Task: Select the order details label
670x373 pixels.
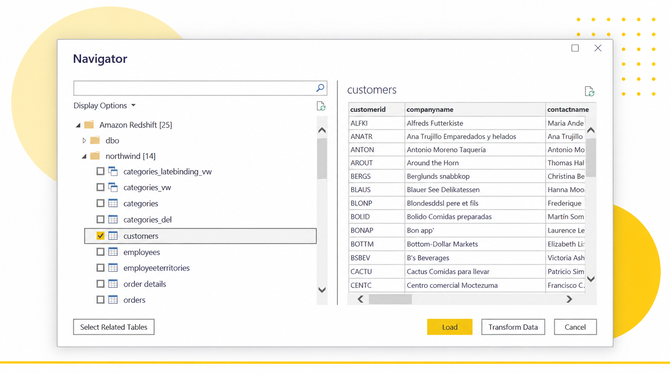Action: click(144, 284)
